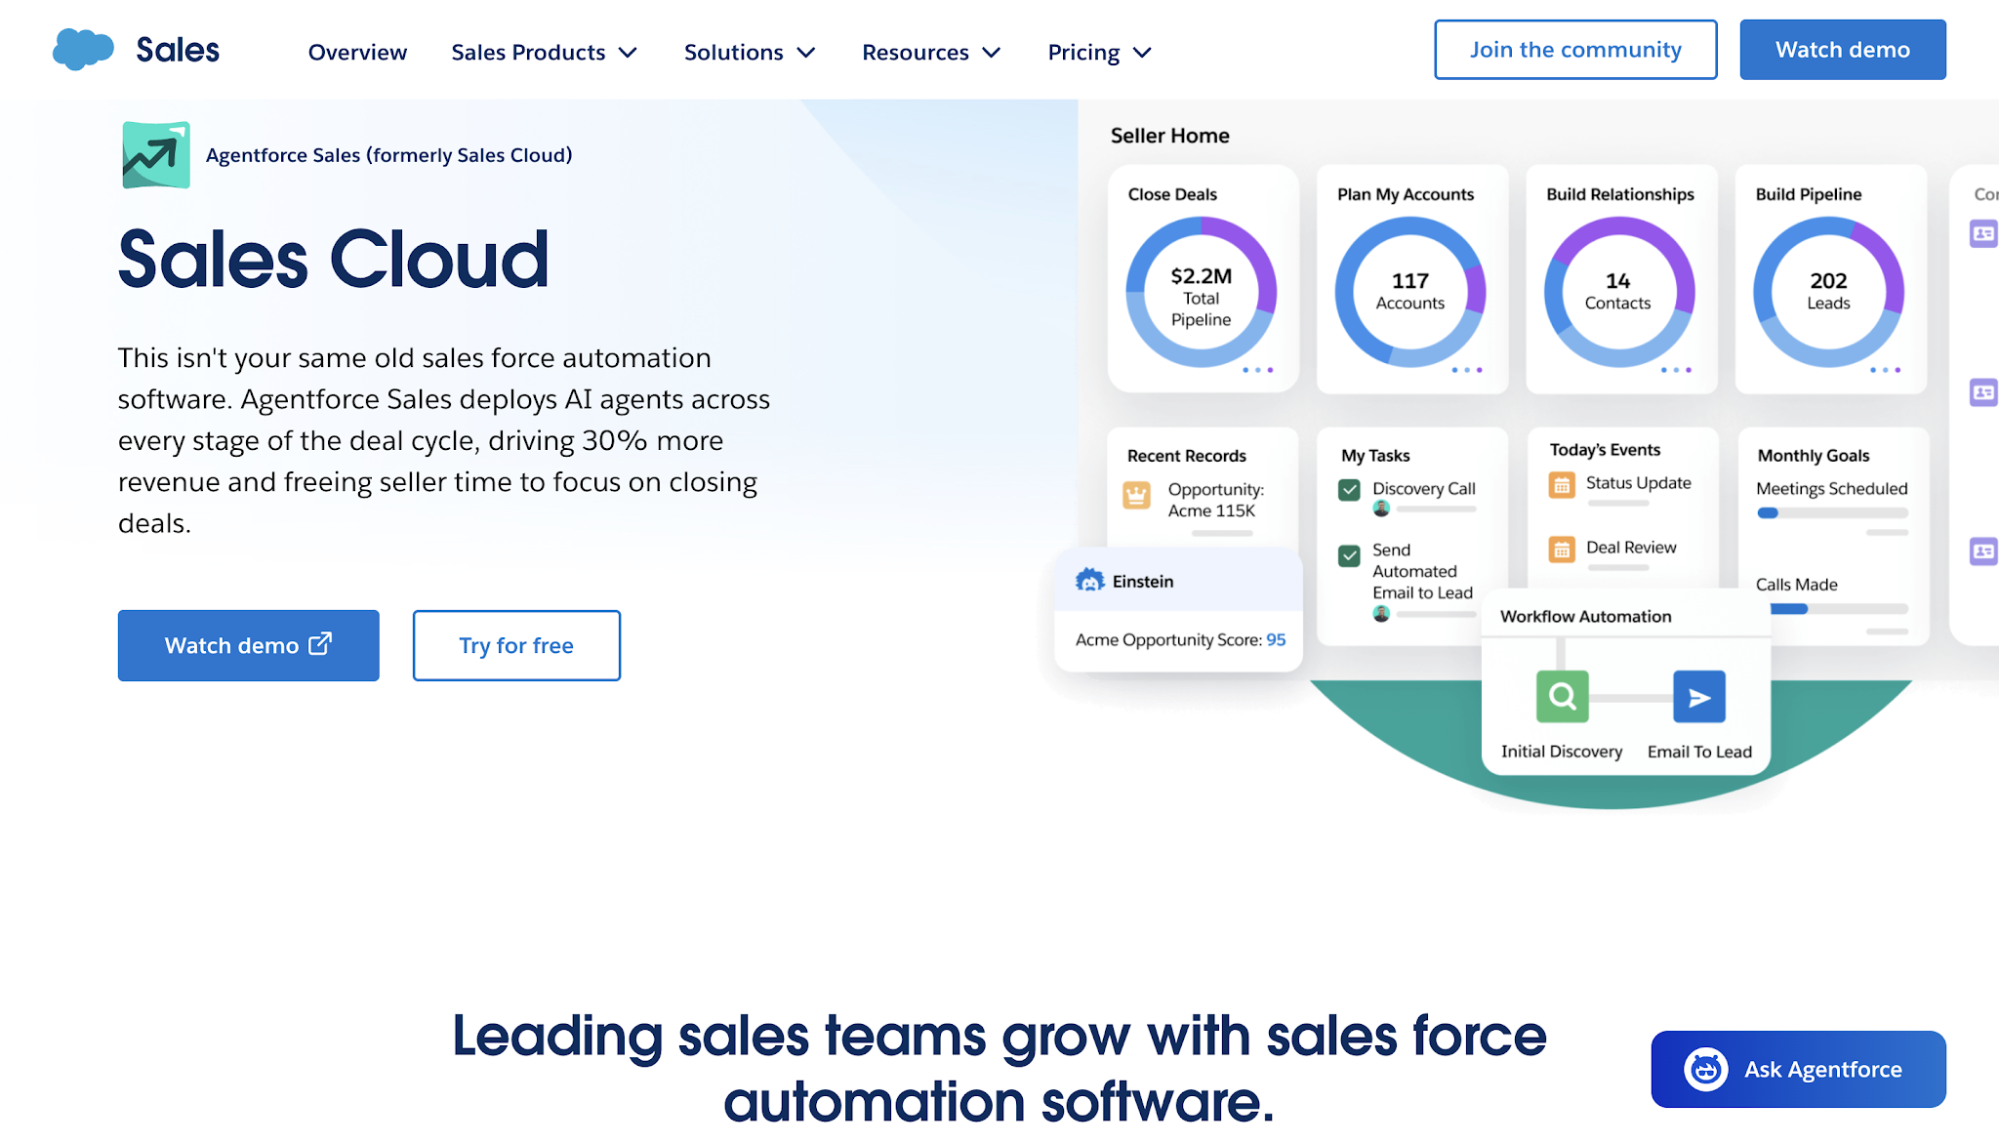Click the 117 Accounts donut chart

pos(1410,292)
